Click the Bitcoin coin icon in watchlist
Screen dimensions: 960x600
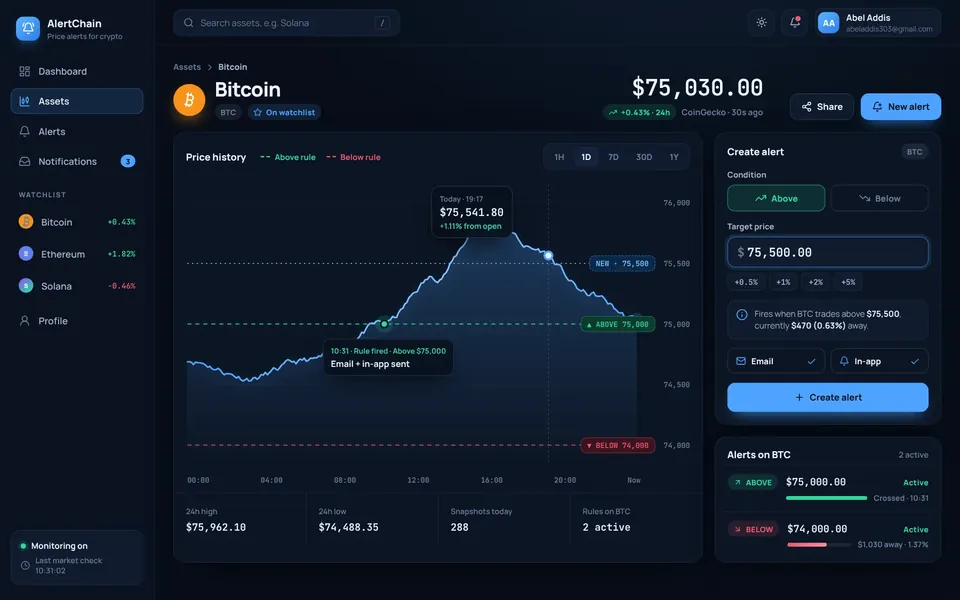[26, 222]
